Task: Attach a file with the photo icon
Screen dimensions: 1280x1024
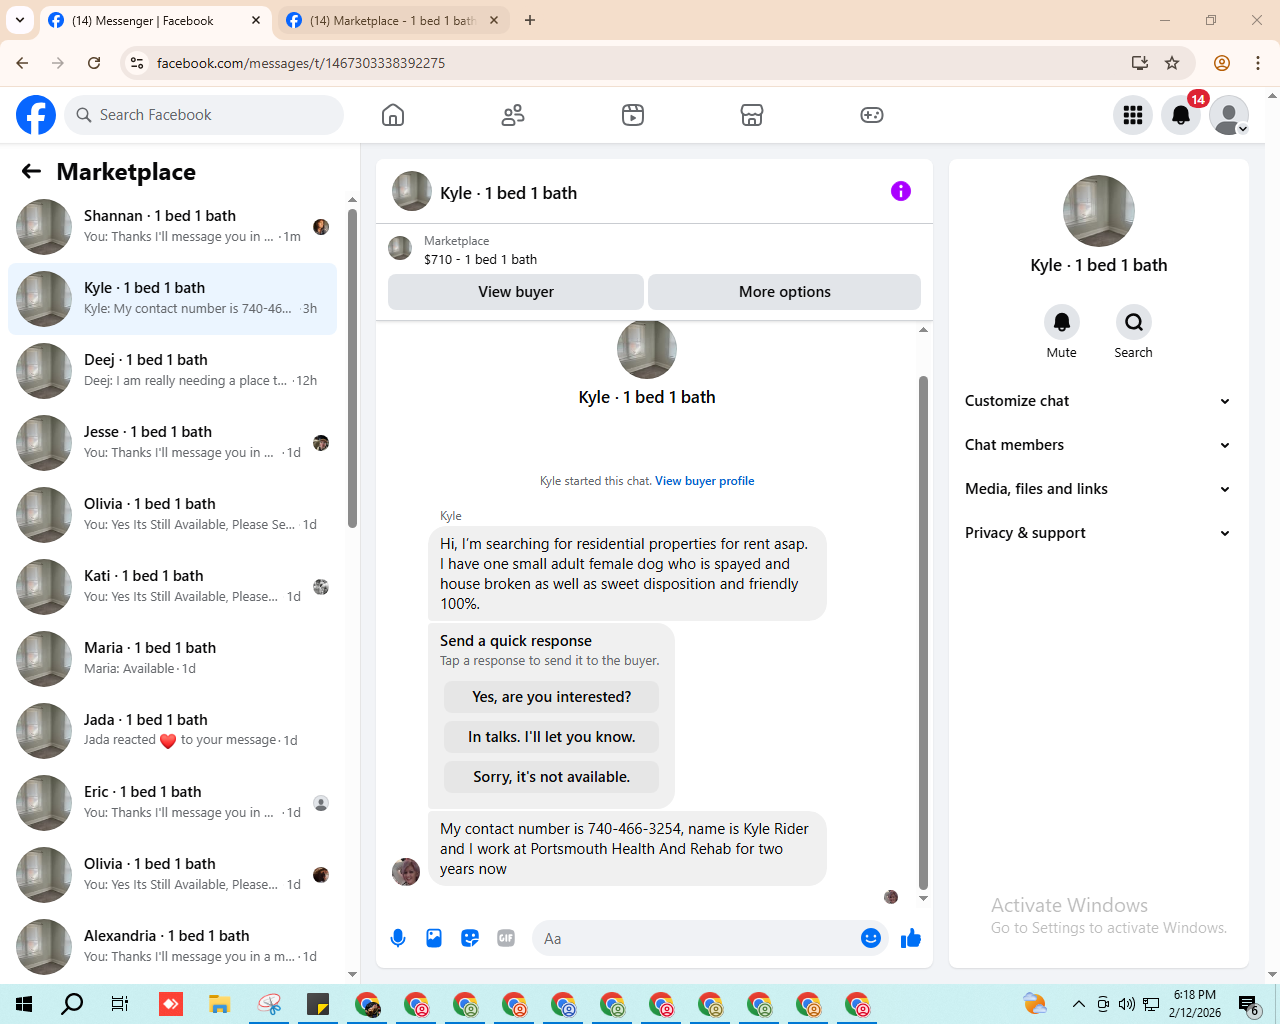Action: [x=434, y=938]
